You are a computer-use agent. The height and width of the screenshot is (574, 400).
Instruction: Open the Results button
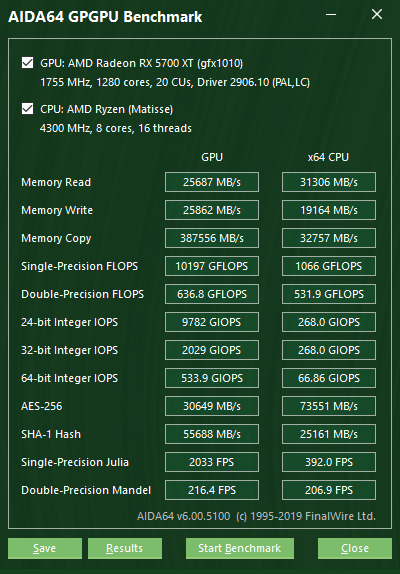pyautogui.click(x=125, y=548)
